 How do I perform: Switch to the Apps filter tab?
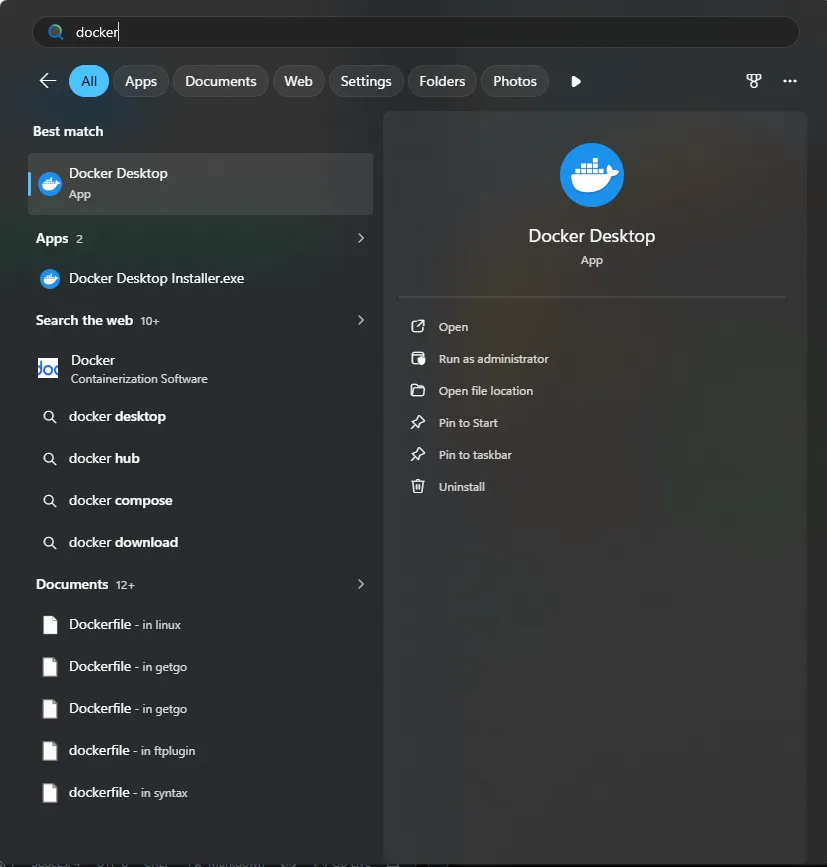coord(141,81)
